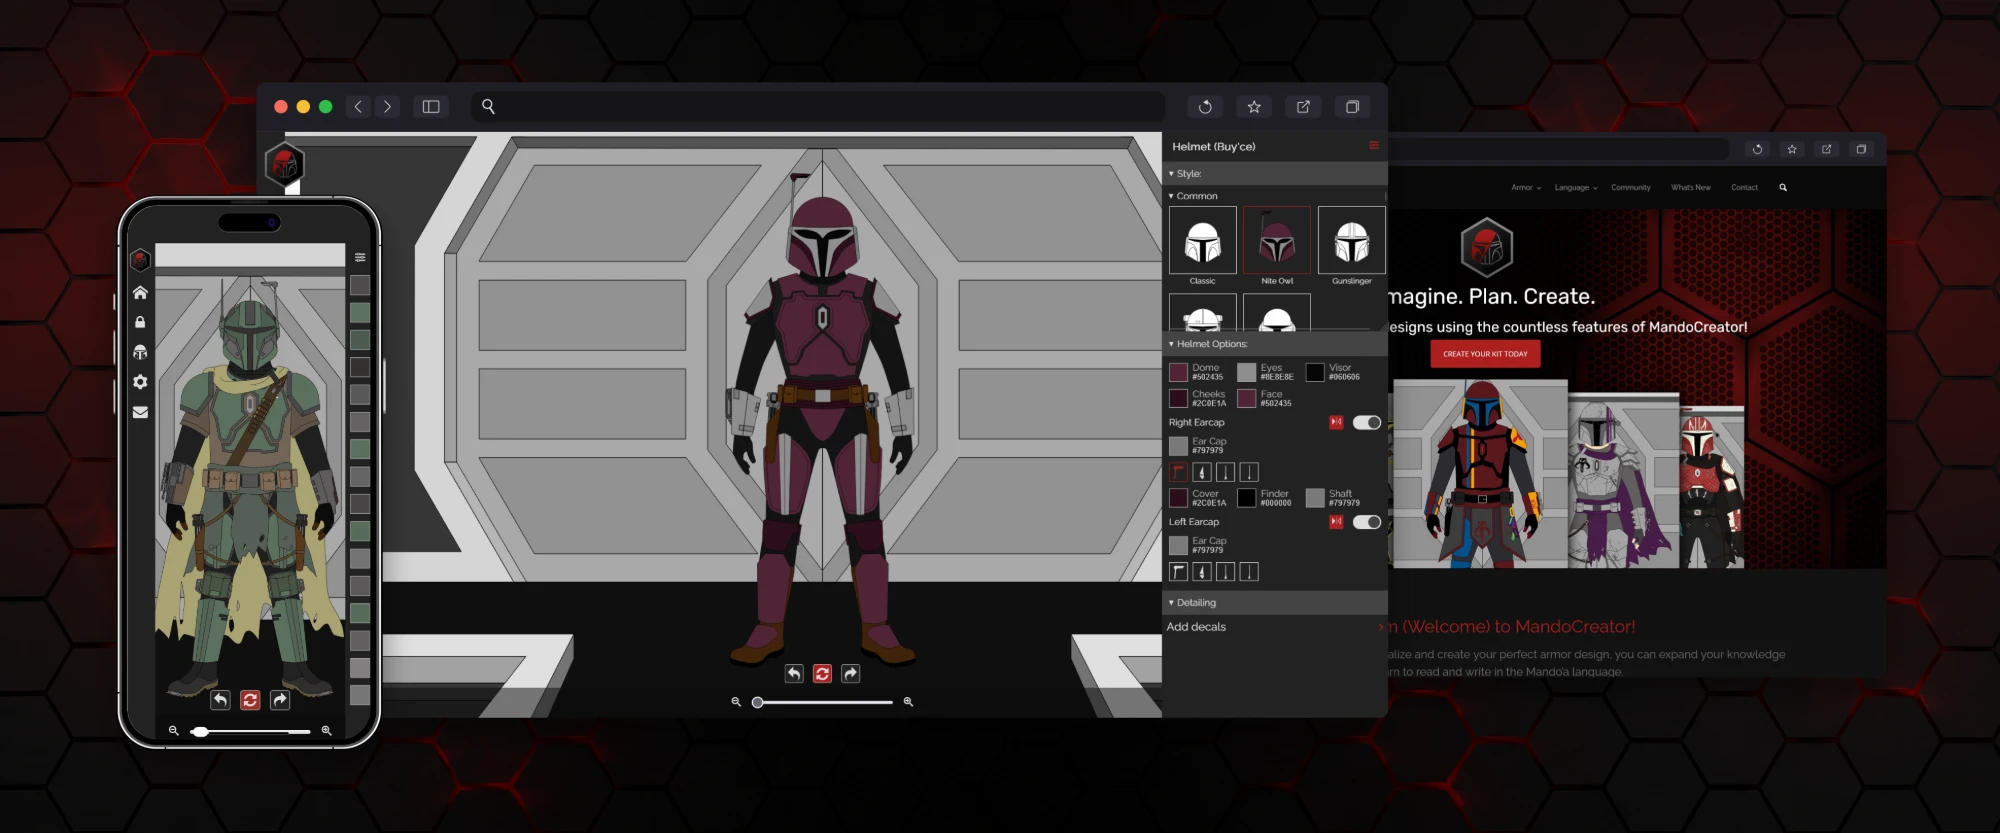Viewport: 2000px width, 833px height.
Task: Turn off the Left Earcap switch
Action: 1367,522
